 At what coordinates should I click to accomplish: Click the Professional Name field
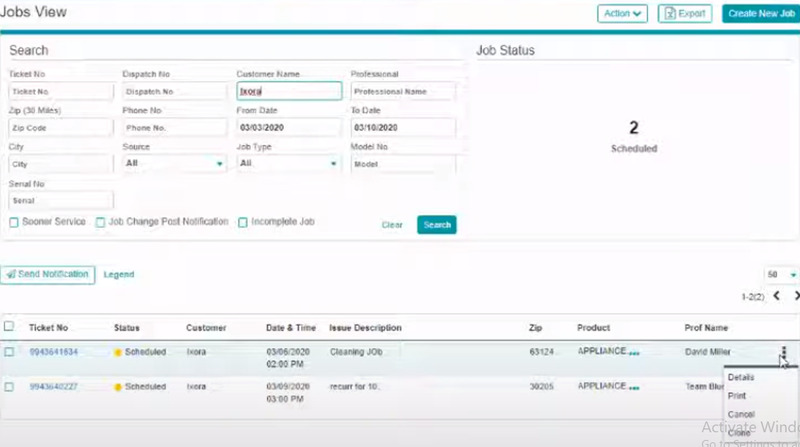403,91
